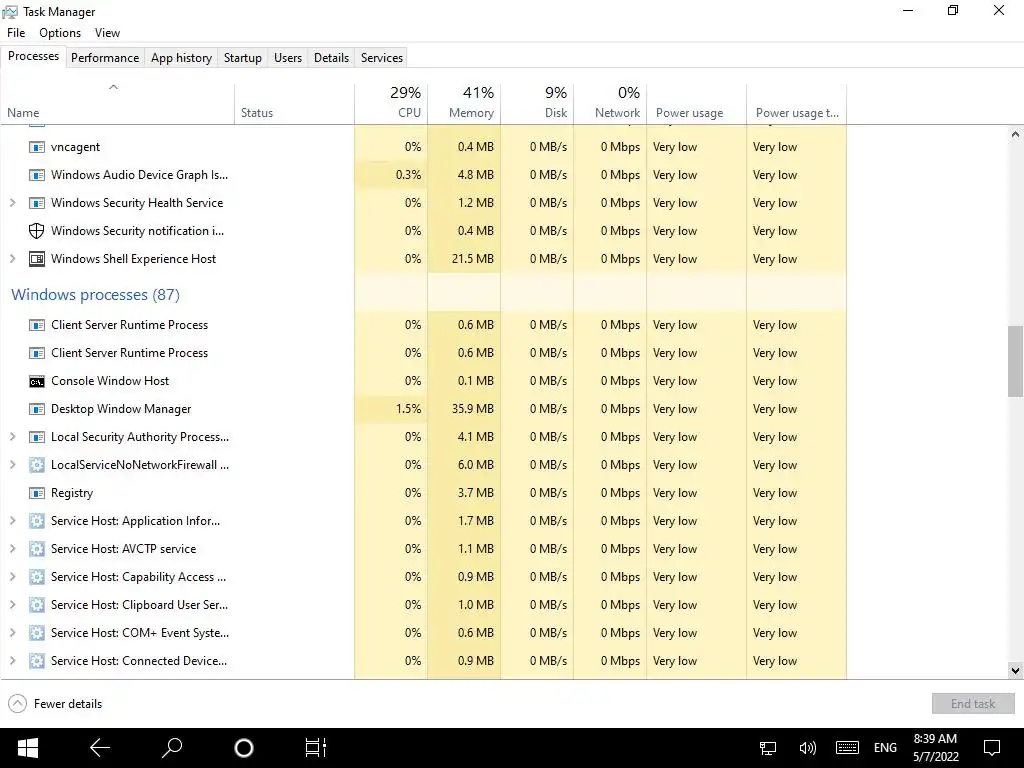This screenshot has width=1024, height=768.
Task: Click the Windows Audio Device Graph icon
Action: pos(37,175)
